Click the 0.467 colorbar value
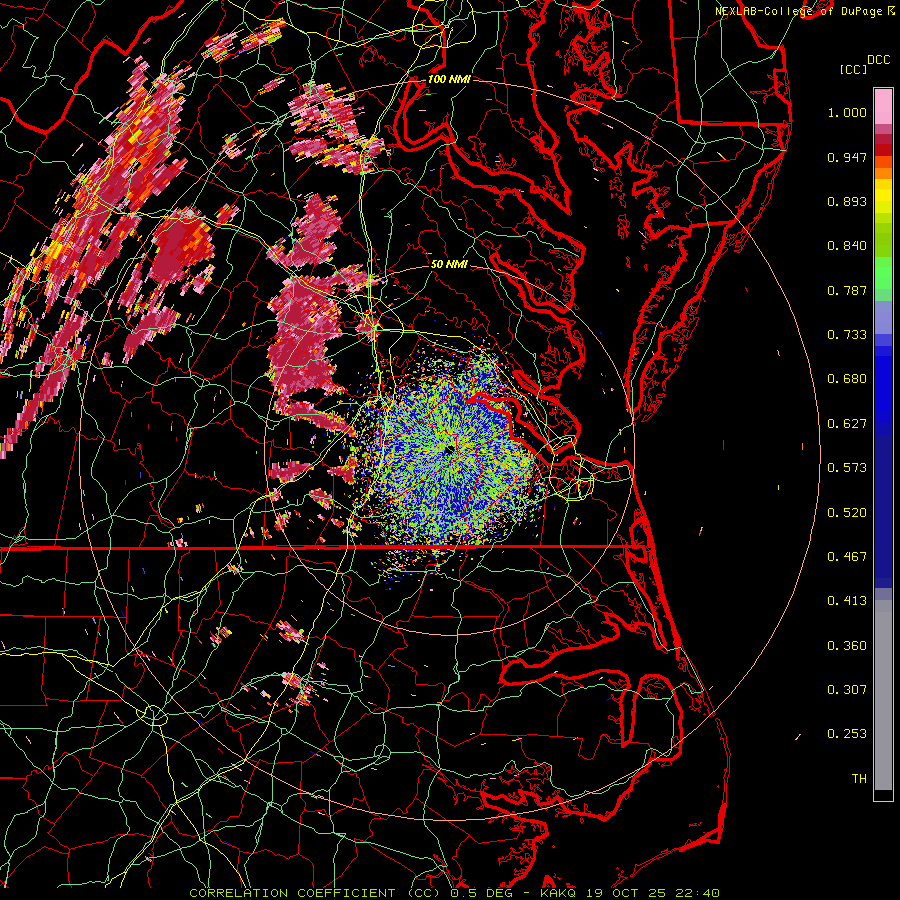Viewport: 900px width, 900px height. tap(847, 557)
